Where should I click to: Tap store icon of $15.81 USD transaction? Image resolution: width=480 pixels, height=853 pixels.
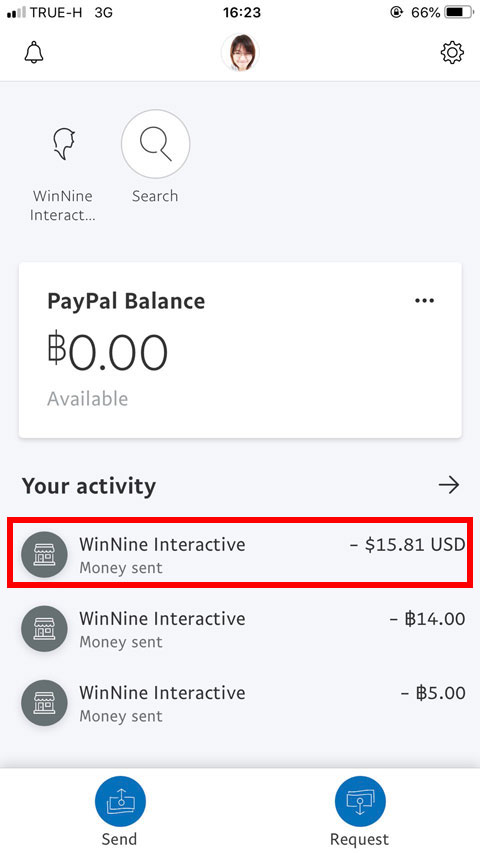pyautogui.click(x=44, y=555)
